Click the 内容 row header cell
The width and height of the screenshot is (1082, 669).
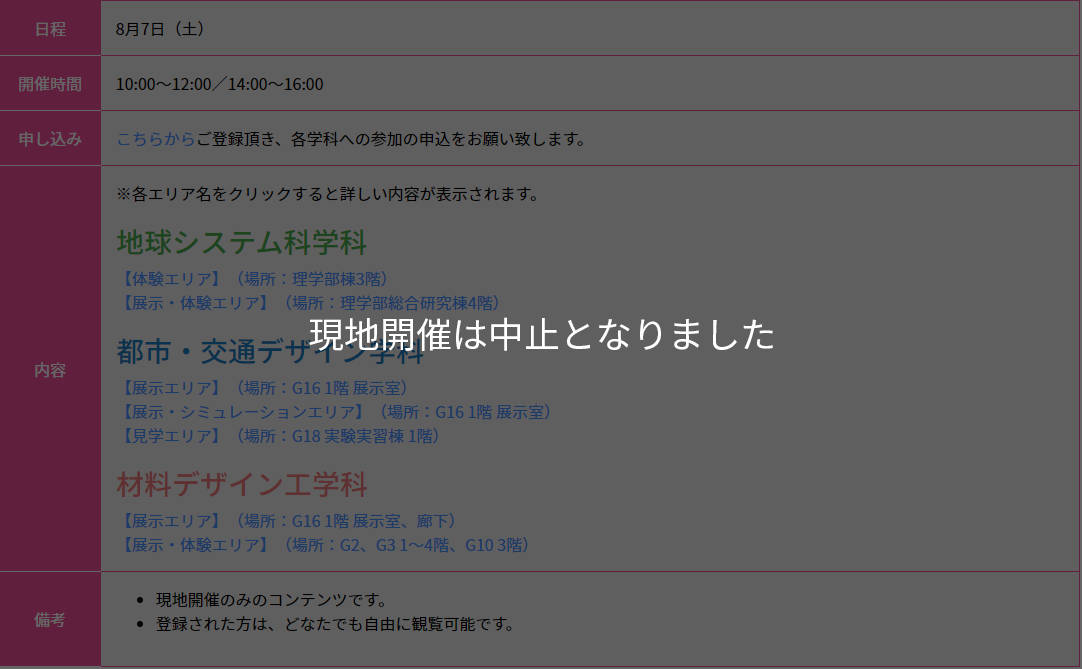50,369
